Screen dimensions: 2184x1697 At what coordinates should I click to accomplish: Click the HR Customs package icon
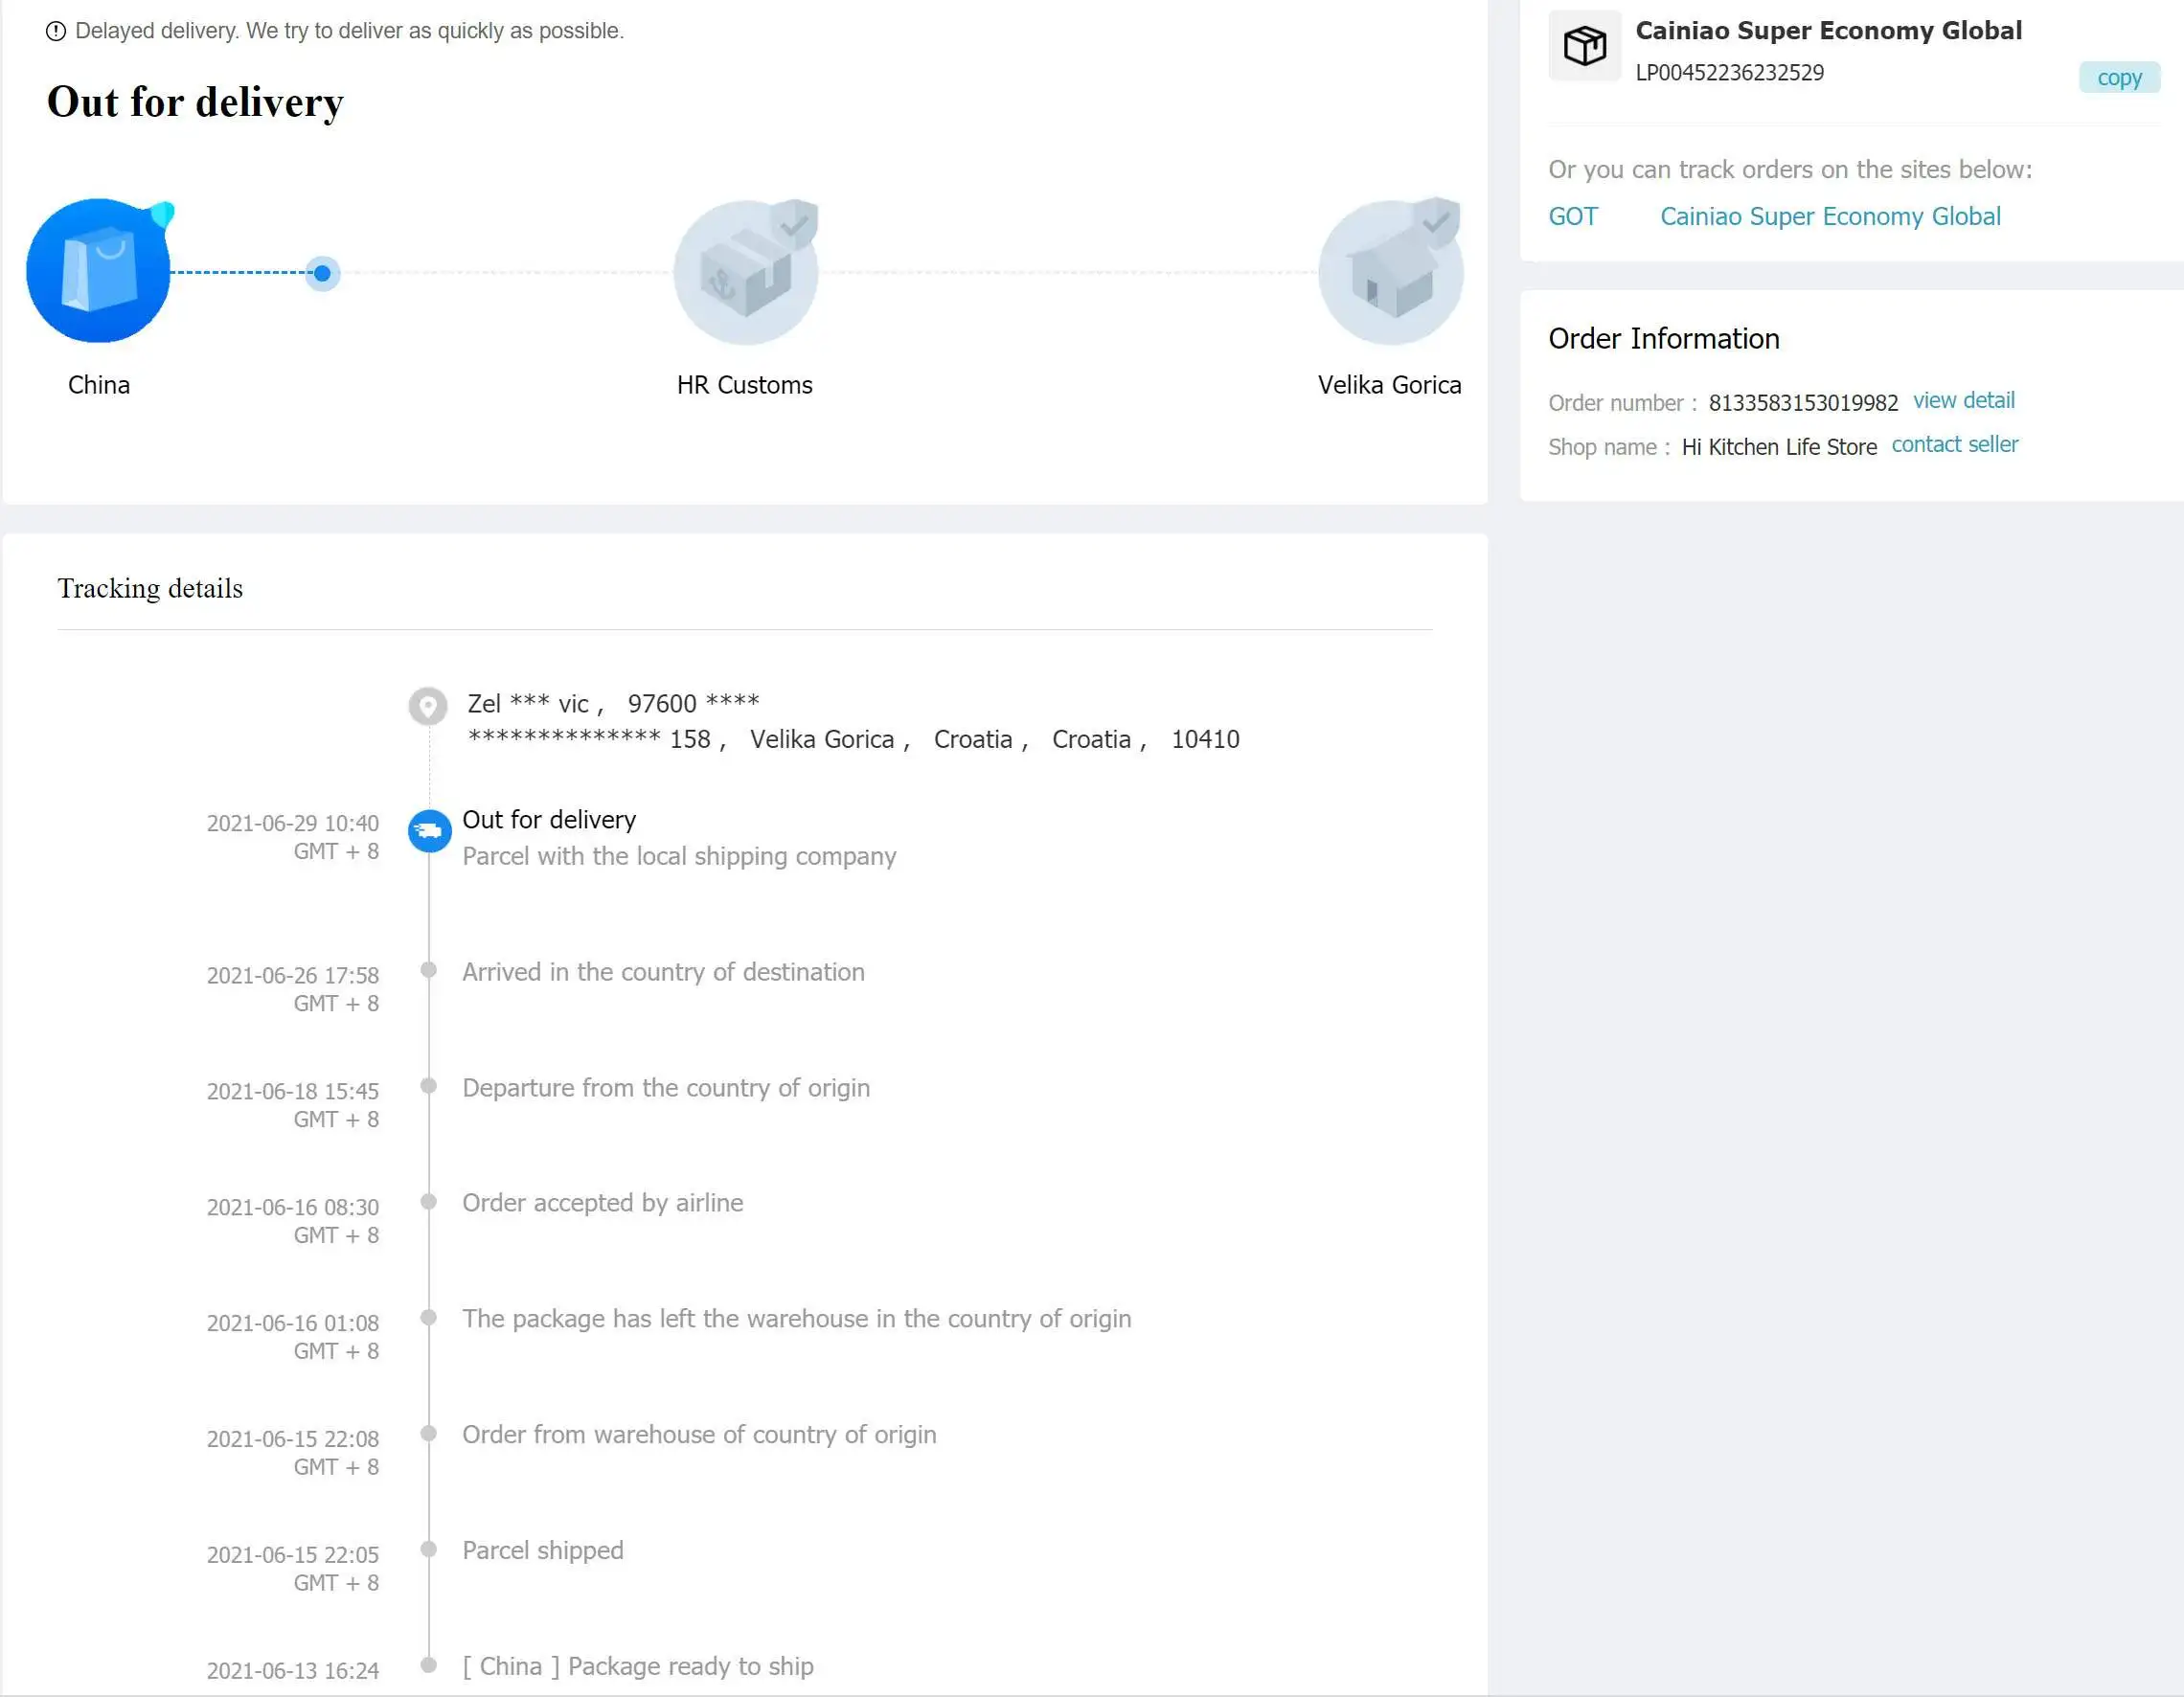click(x=745, y=273)
